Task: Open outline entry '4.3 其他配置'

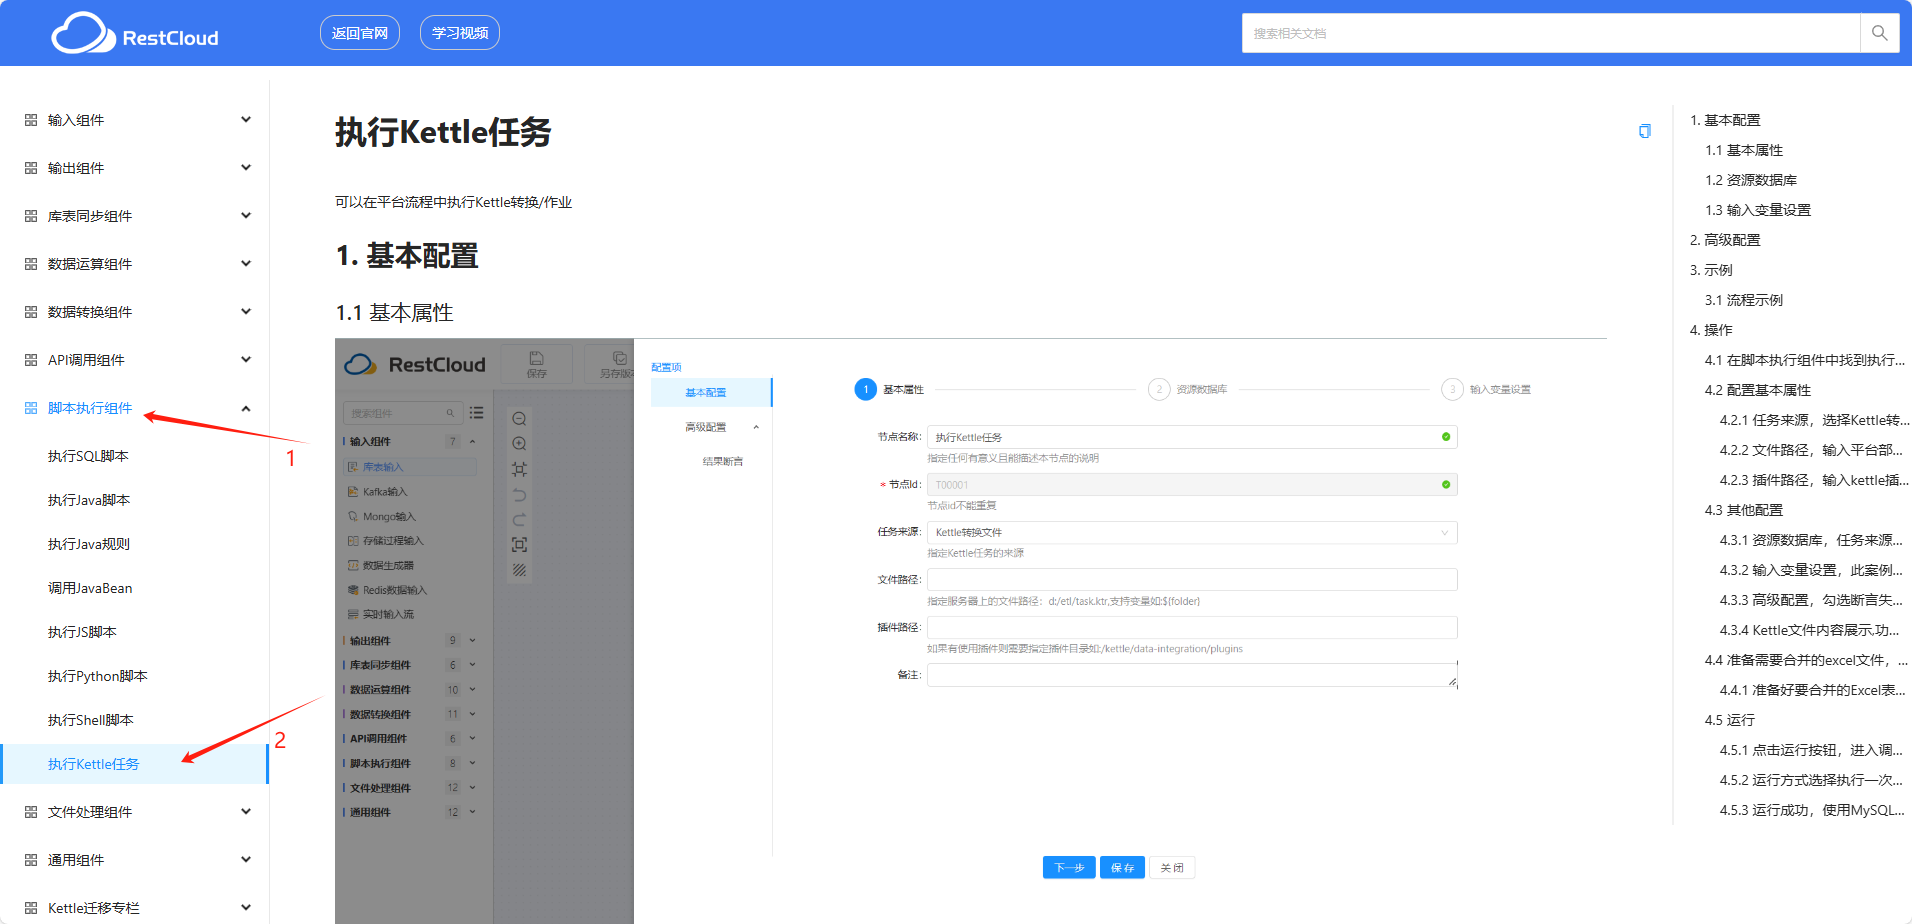Action: pyautogui.click(x=1744, y=510)
